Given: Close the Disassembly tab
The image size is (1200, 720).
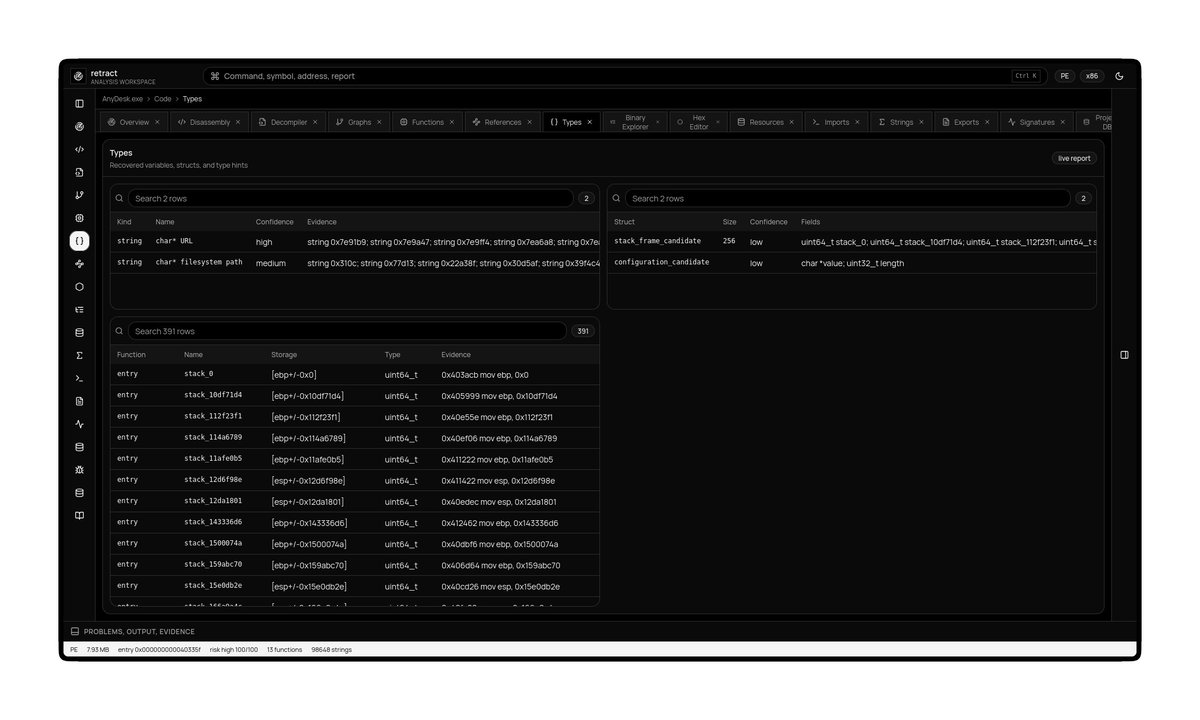Looking at the screenshot, I should pos(238,122).
